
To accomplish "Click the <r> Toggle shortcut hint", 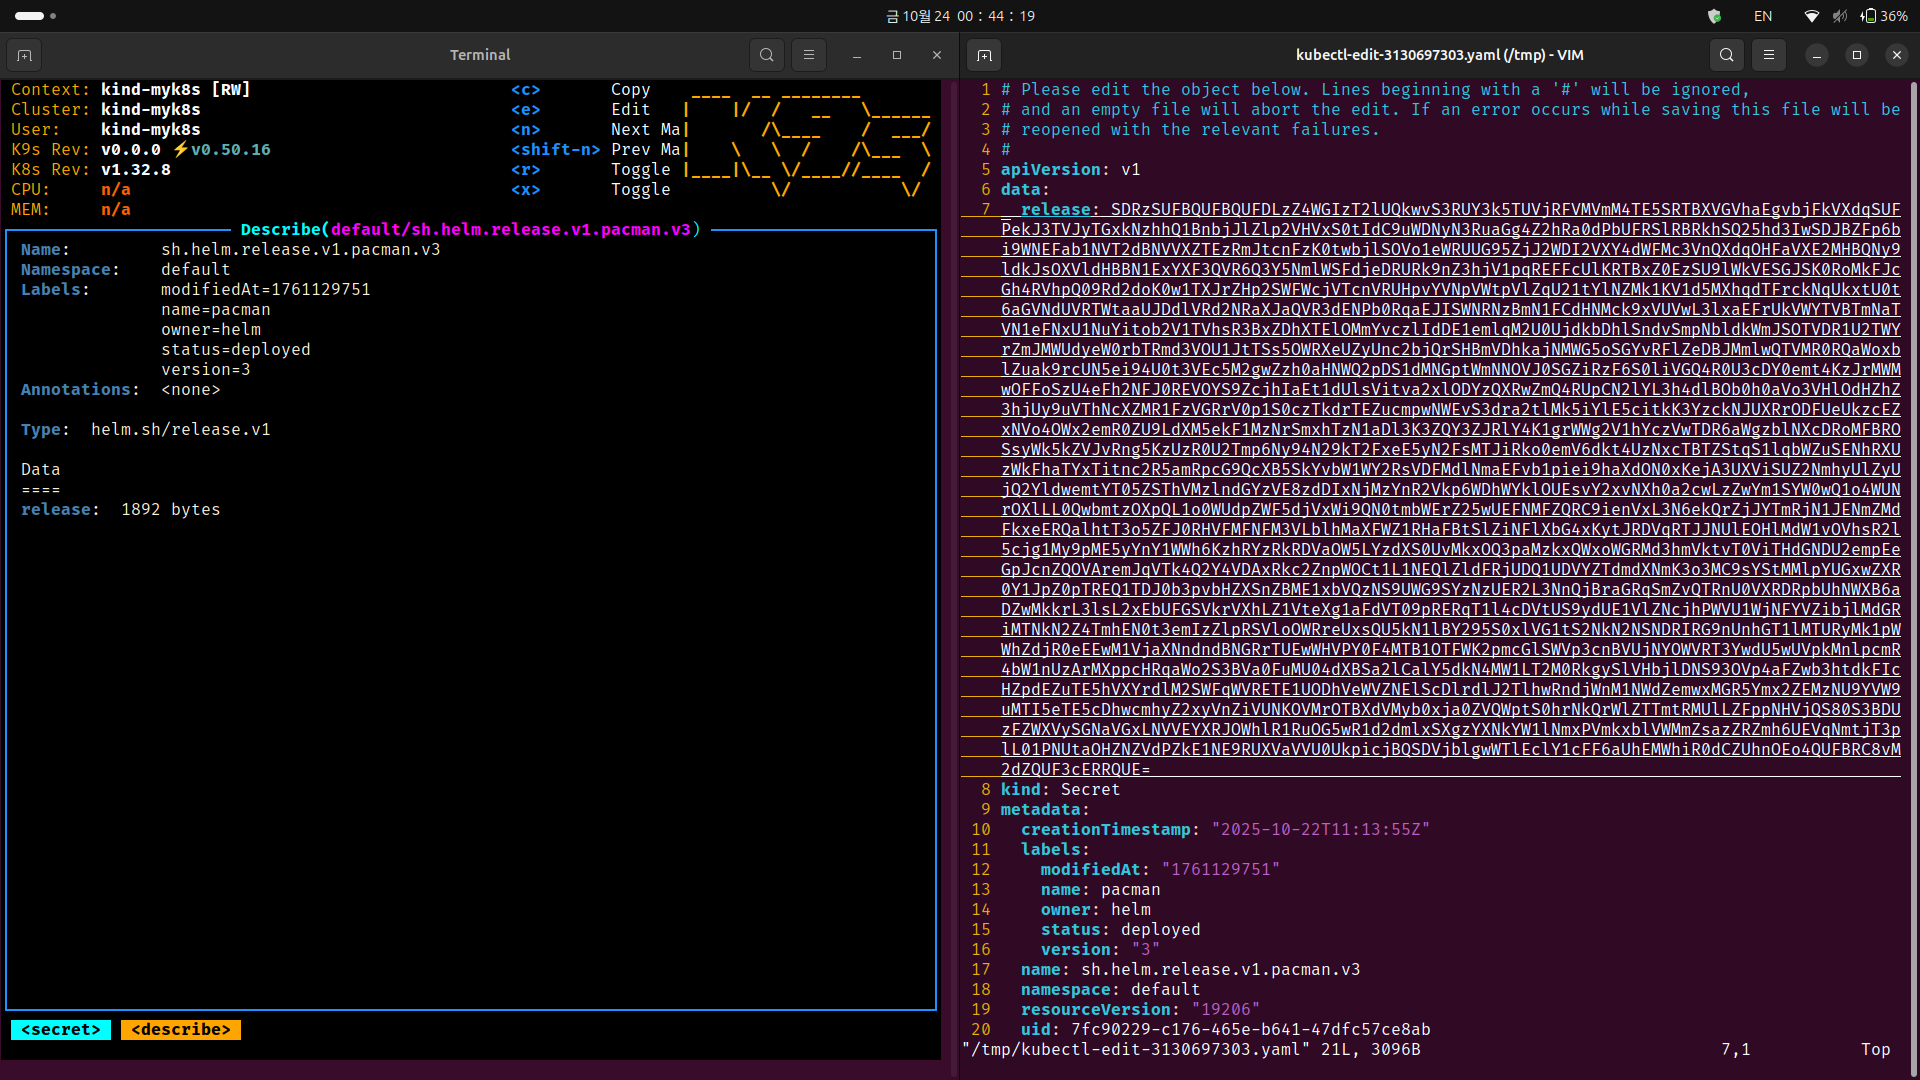I will 591,170.
